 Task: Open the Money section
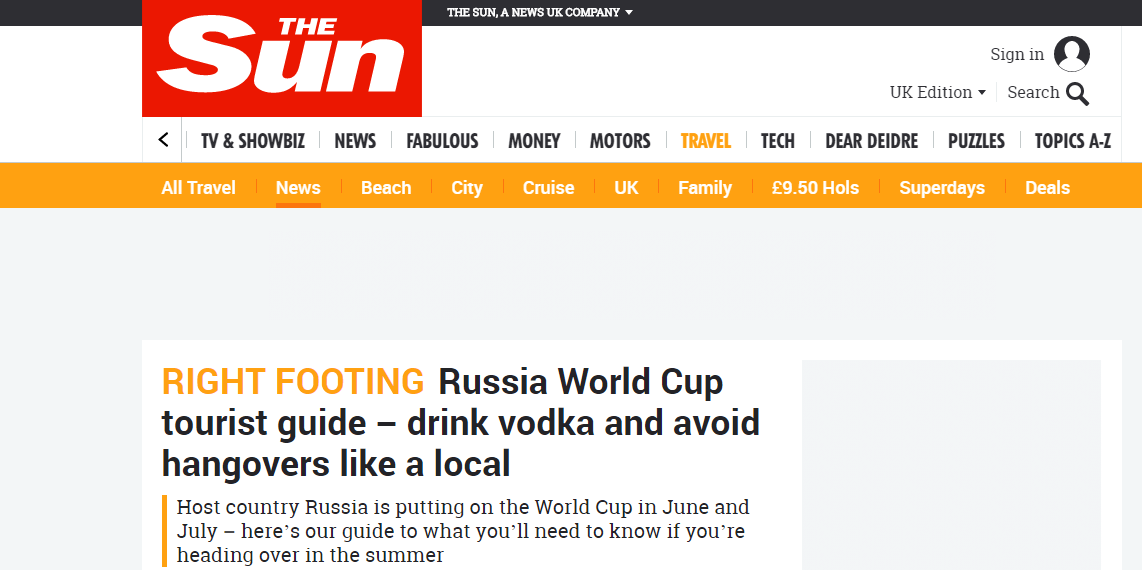[x=534, y=141]
